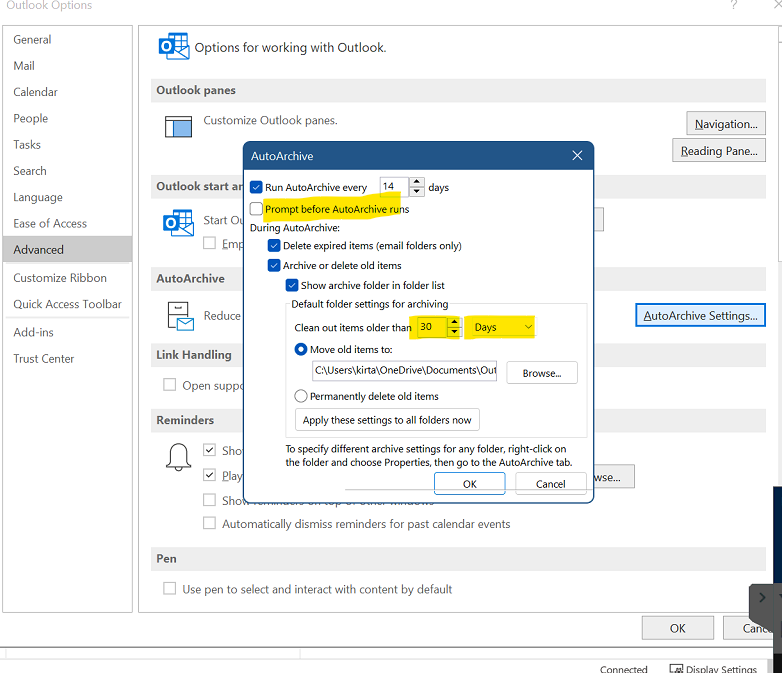Click the Link Handling section heading
Image resolution: width=782 pixels, height=673 pixels.
194,355
